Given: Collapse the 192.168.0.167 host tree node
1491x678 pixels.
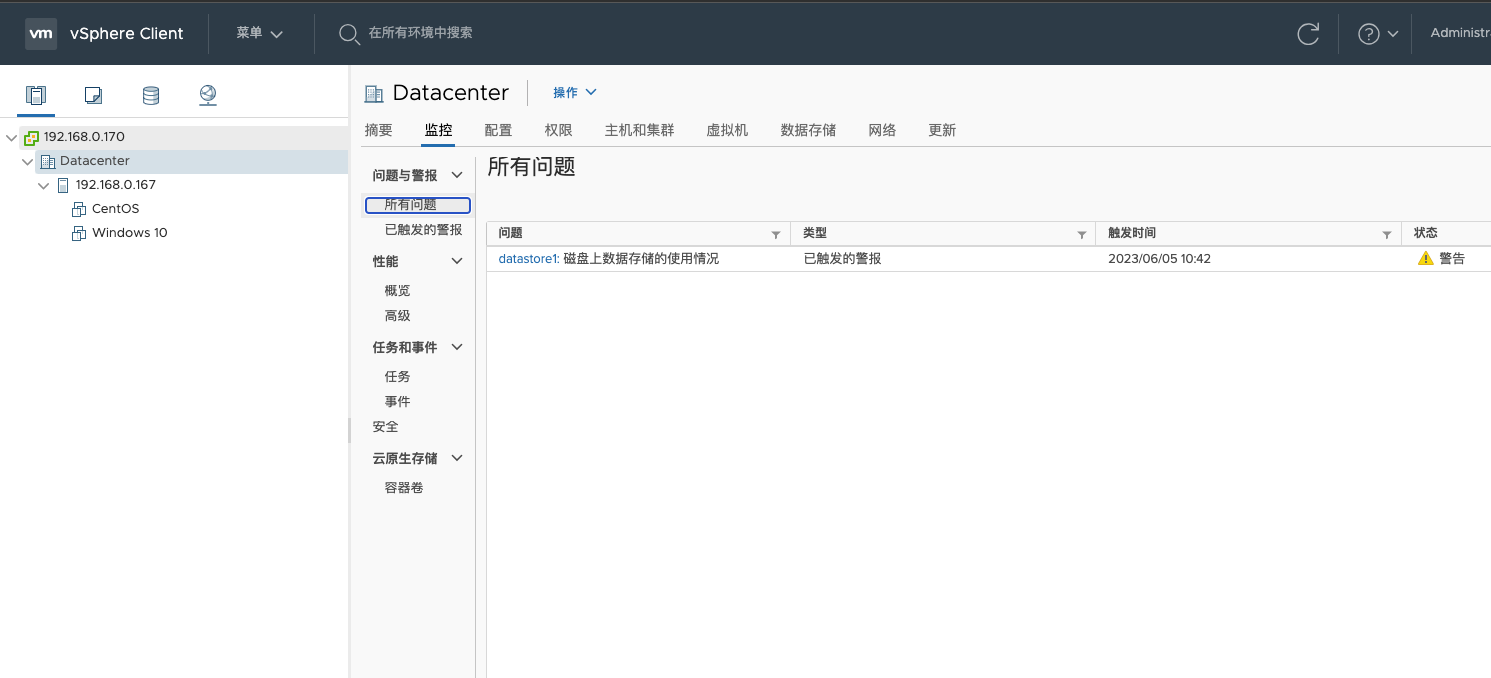Looking at the screenshot, I should (x=44, y=185).
